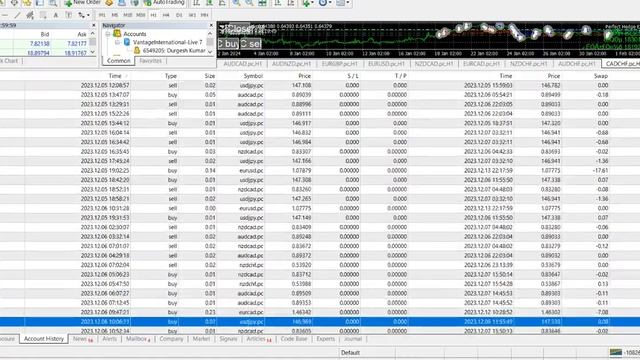The height and width of the screenshot is (360, 640).
Task: Select the candlestick chart type icon
Action: 209,2
